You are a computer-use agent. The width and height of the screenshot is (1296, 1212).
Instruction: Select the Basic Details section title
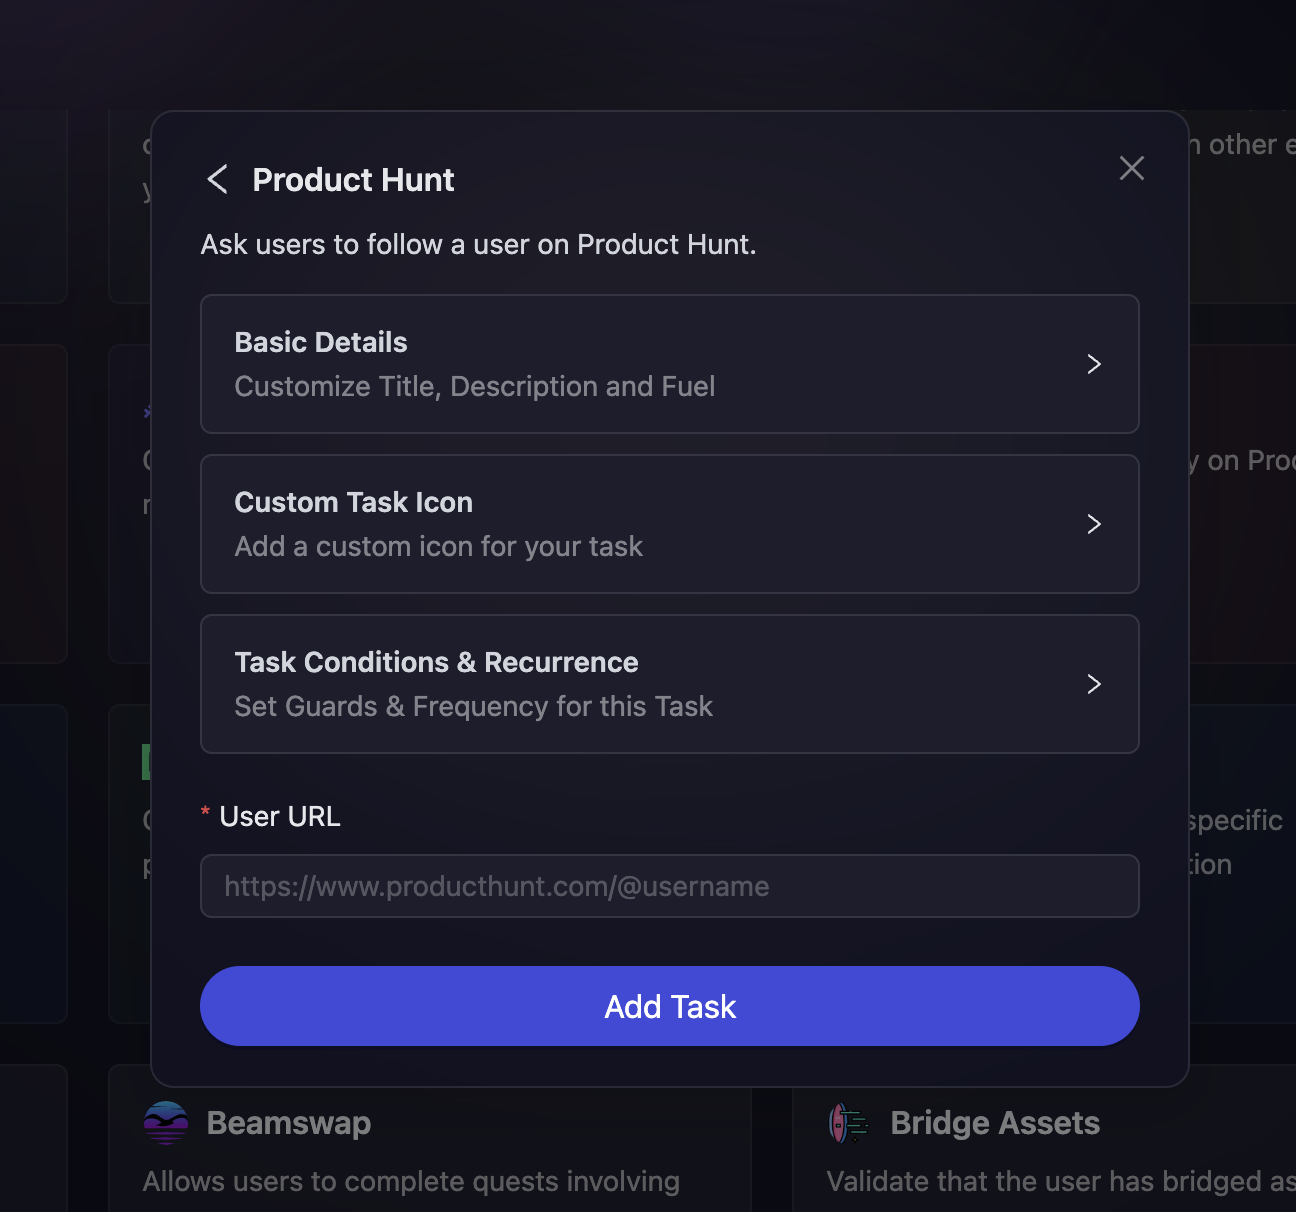[x=321, y=343]
